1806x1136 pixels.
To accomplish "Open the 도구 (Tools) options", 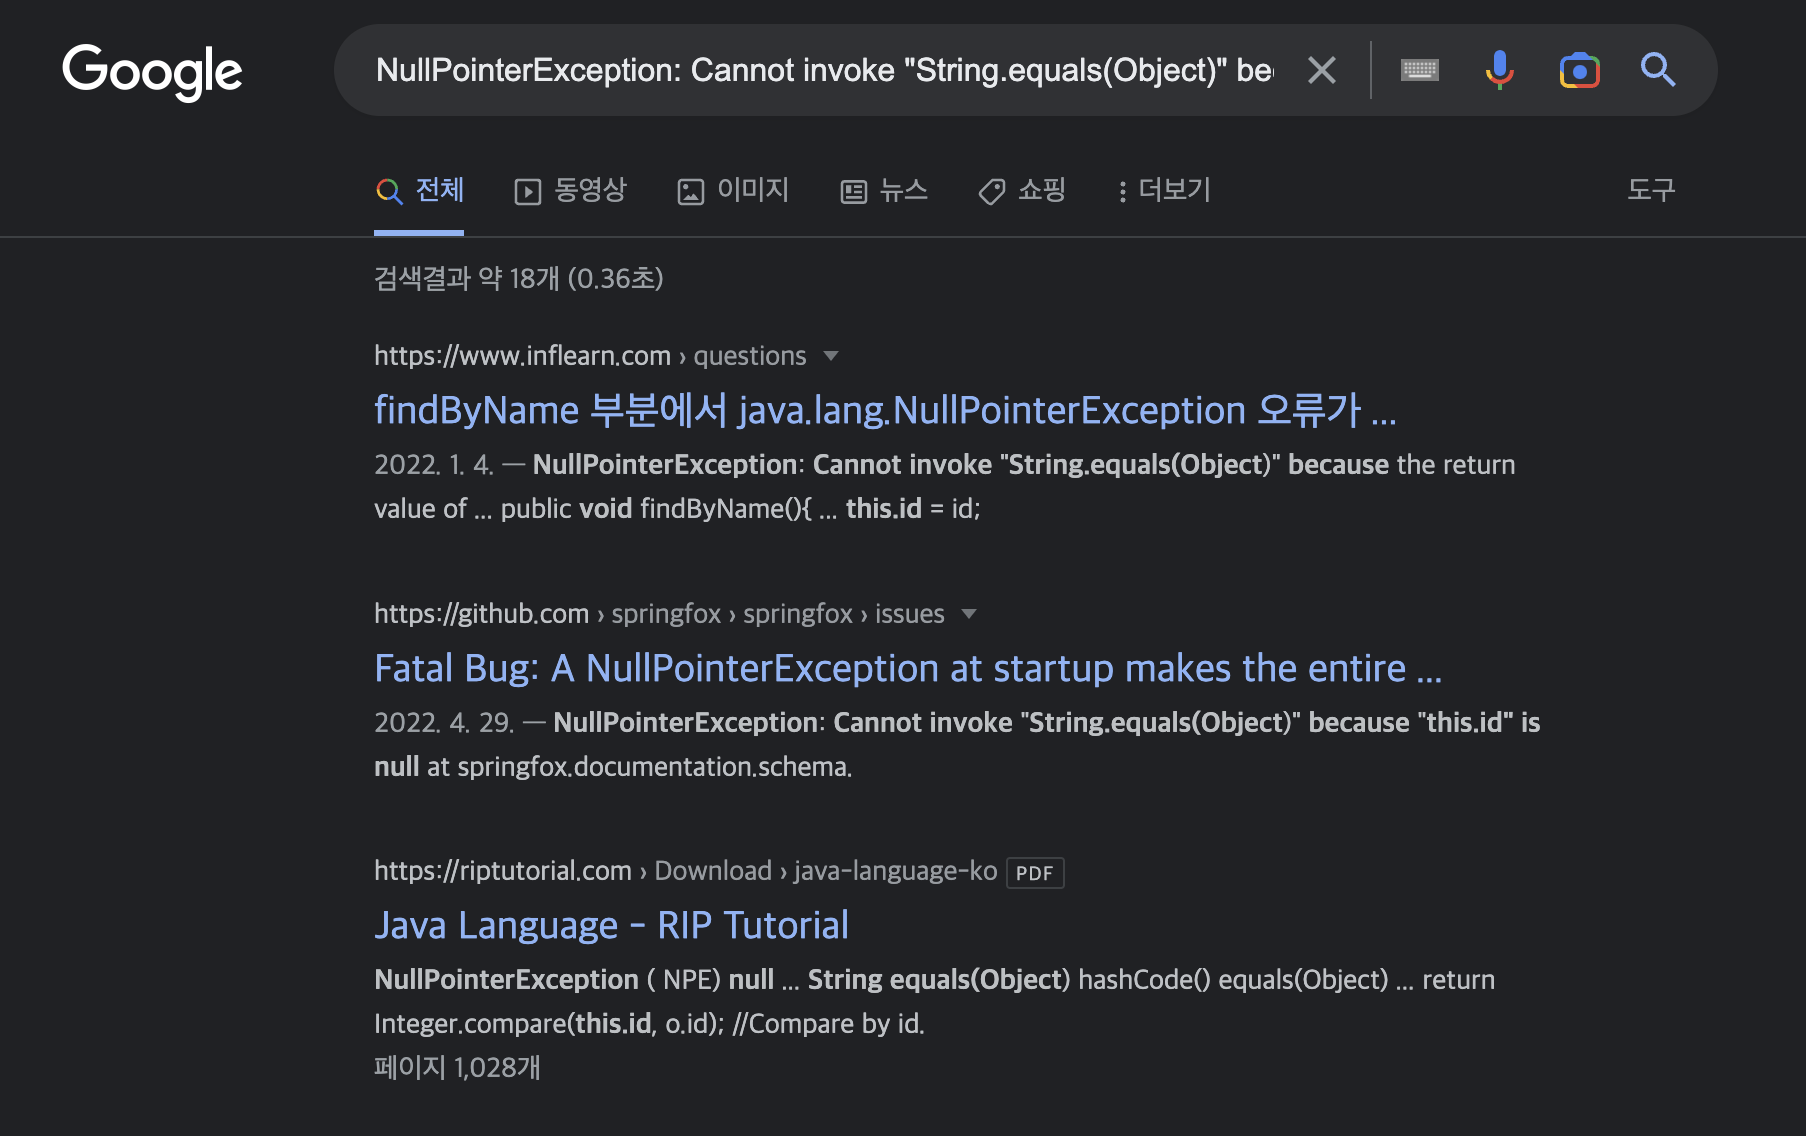I will point(1651,190).
